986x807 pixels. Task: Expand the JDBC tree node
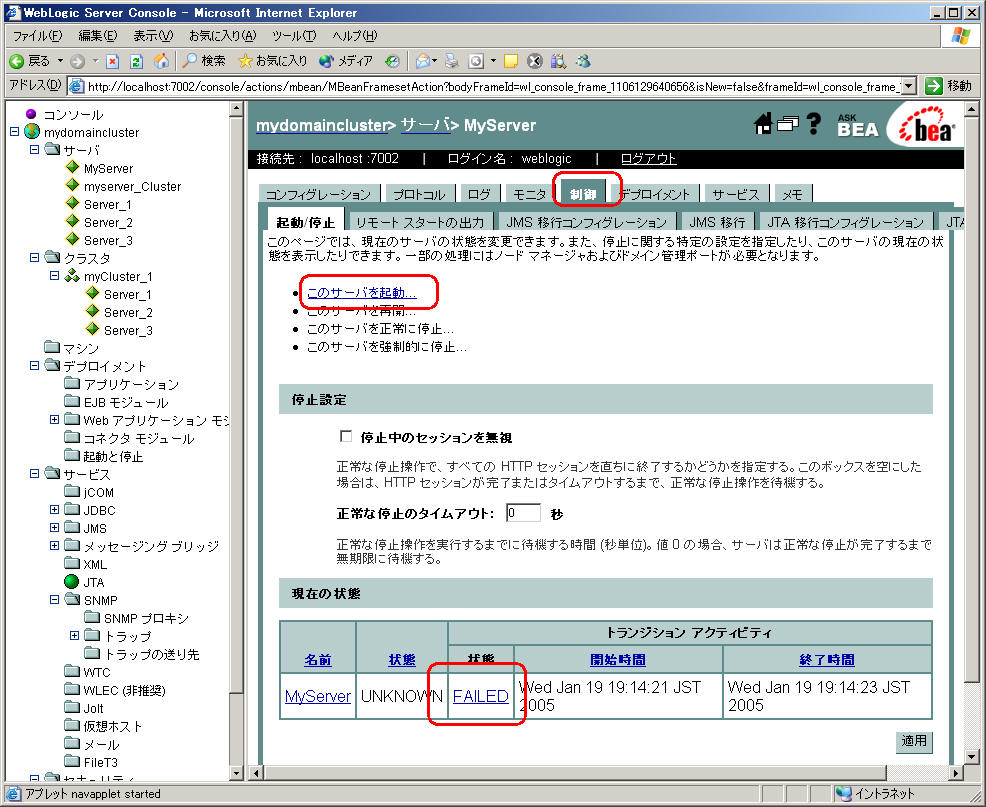click(x=54, y=510)
